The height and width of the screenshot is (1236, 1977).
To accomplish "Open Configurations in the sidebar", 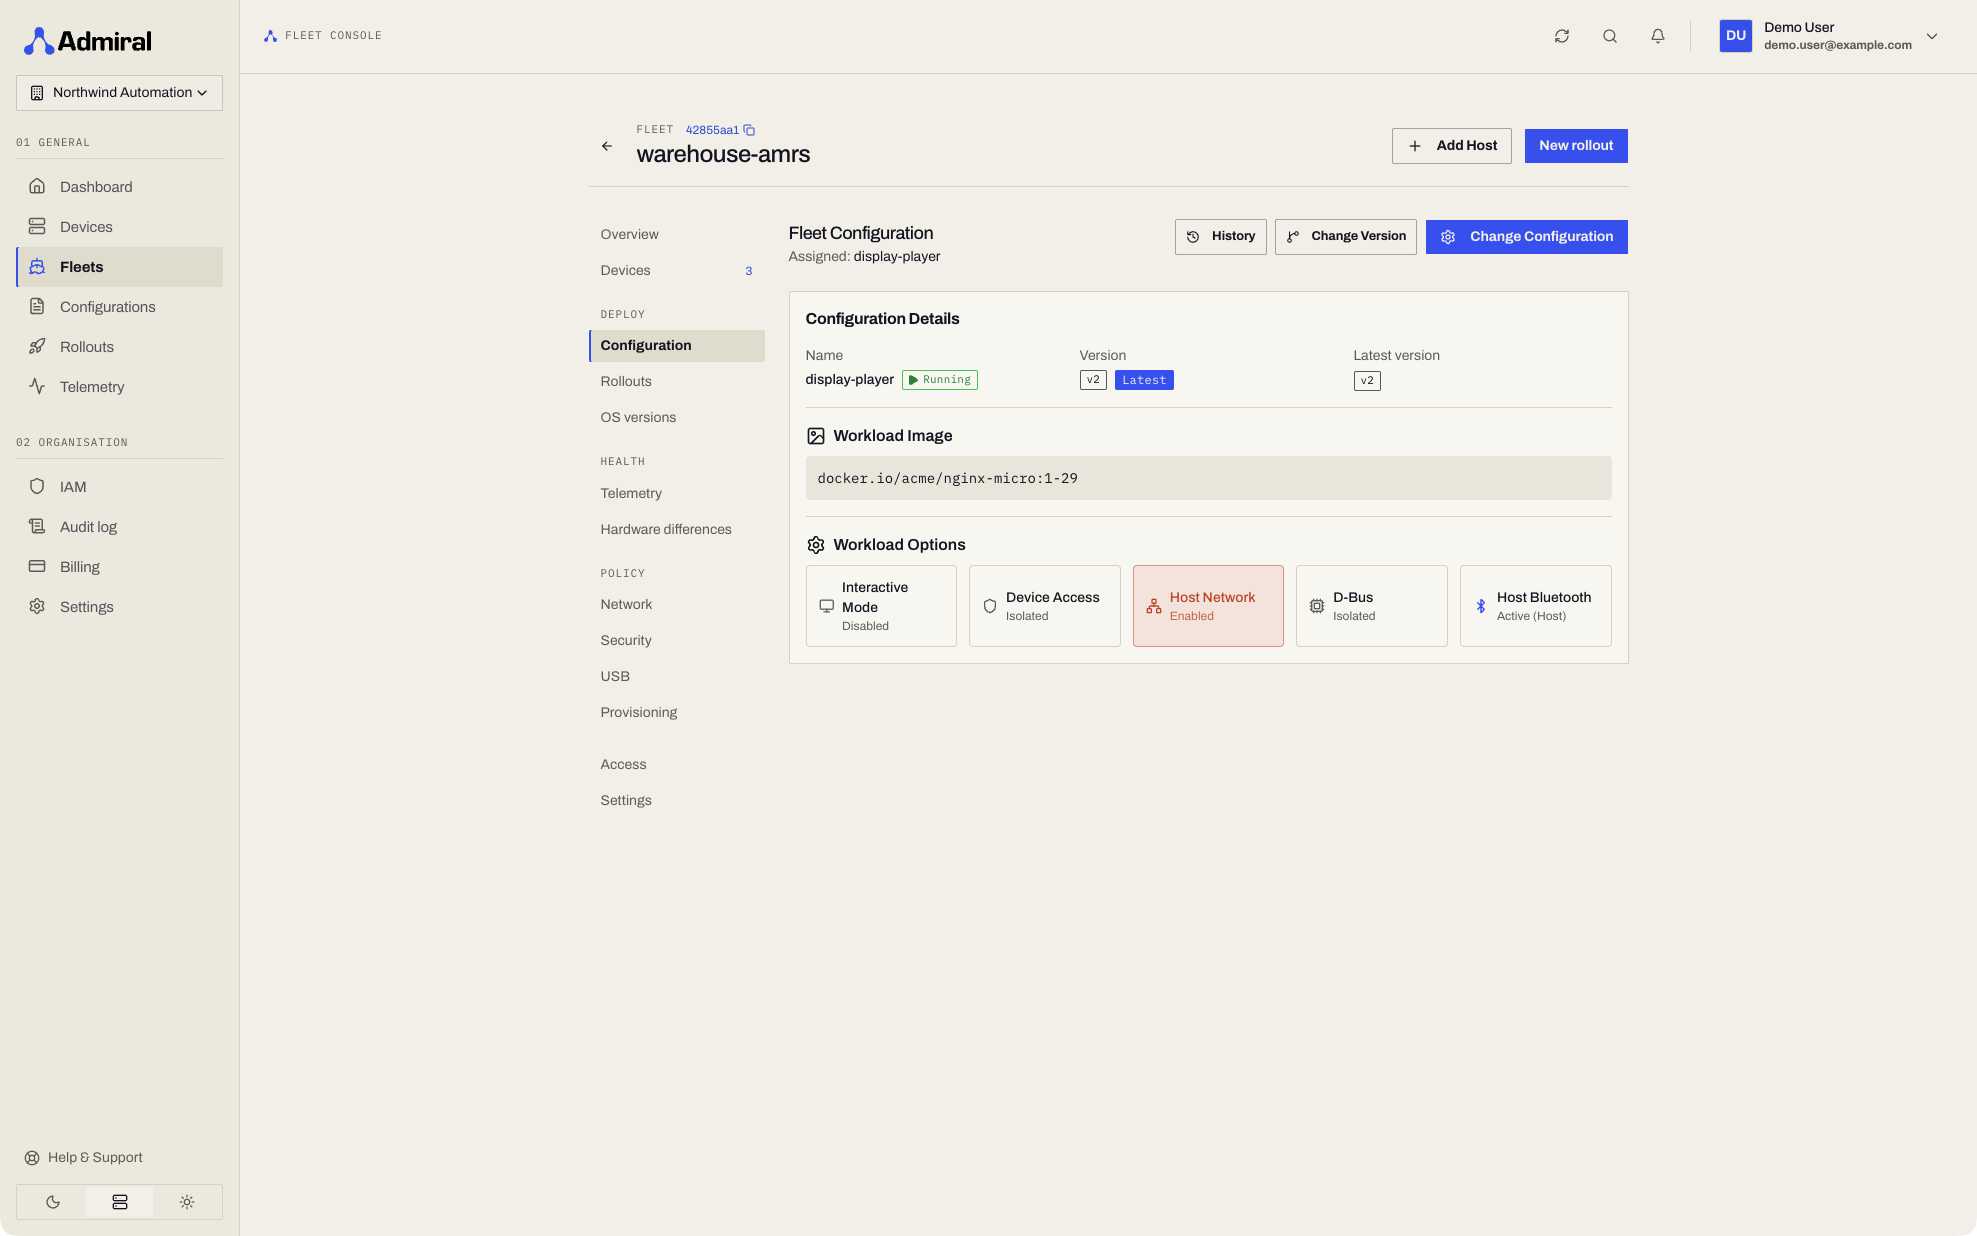I will point(119,307).
